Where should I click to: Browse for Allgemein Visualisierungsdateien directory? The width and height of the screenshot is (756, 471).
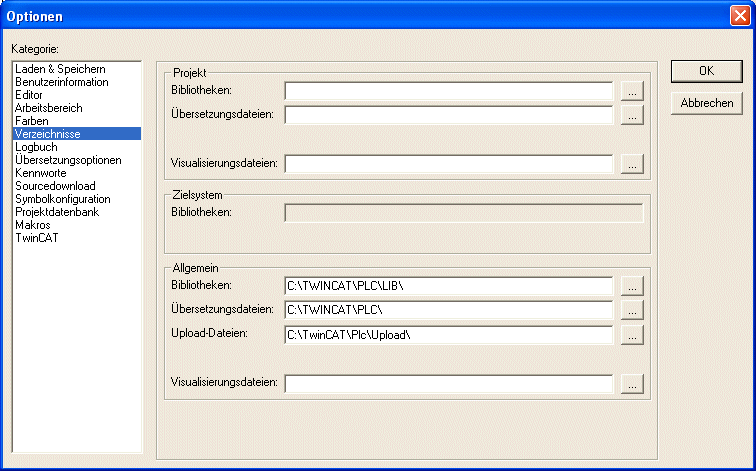pos(631,383)
